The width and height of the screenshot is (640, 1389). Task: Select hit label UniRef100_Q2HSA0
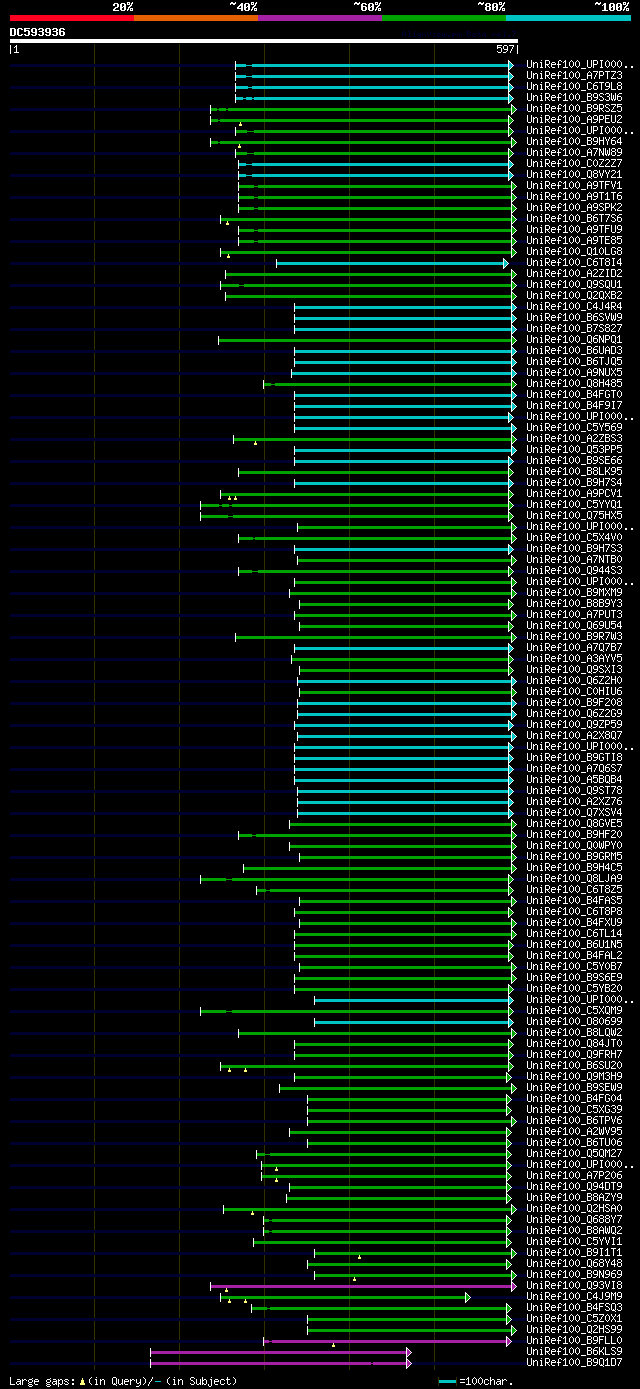[x=575, y=1208]
